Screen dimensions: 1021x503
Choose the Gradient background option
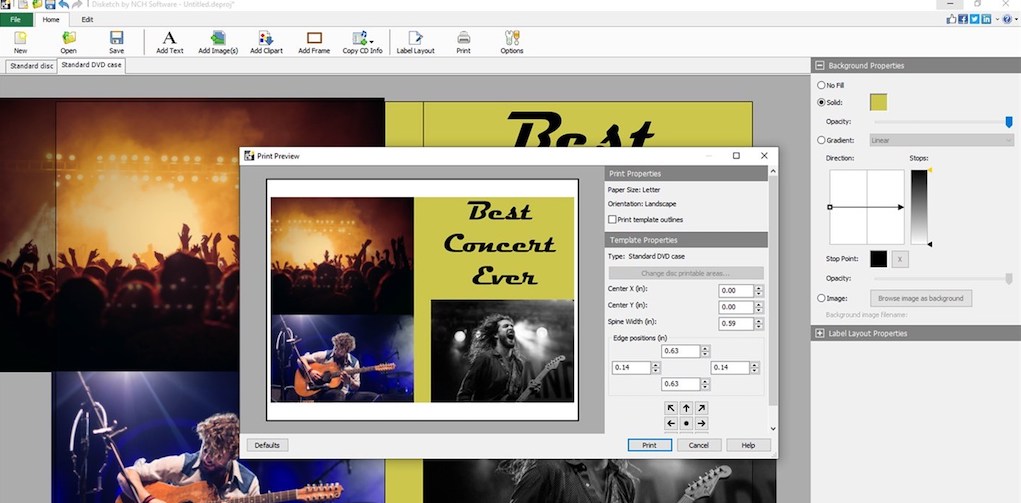tap(822, 140)
